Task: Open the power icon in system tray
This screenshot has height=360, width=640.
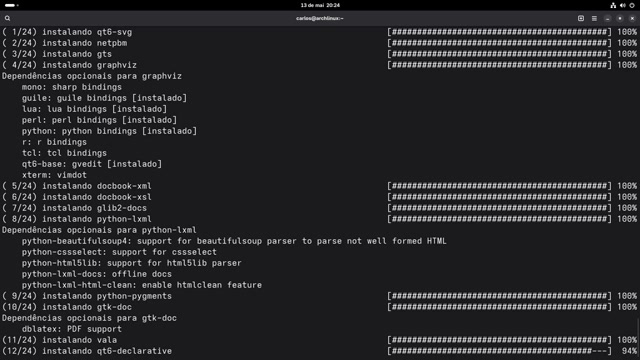Action: [632, 5]
